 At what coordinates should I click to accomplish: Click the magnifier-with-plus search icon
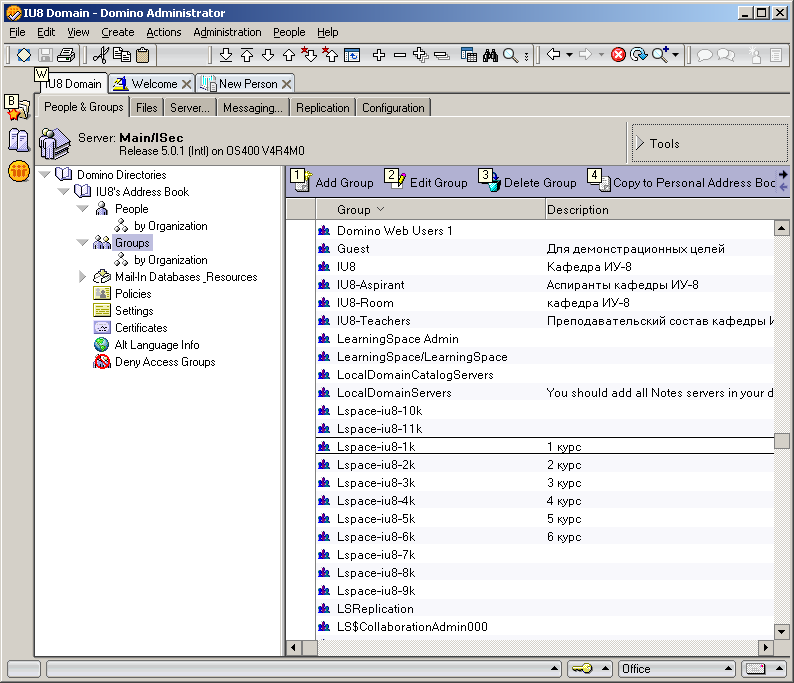[x=660, y=54]
